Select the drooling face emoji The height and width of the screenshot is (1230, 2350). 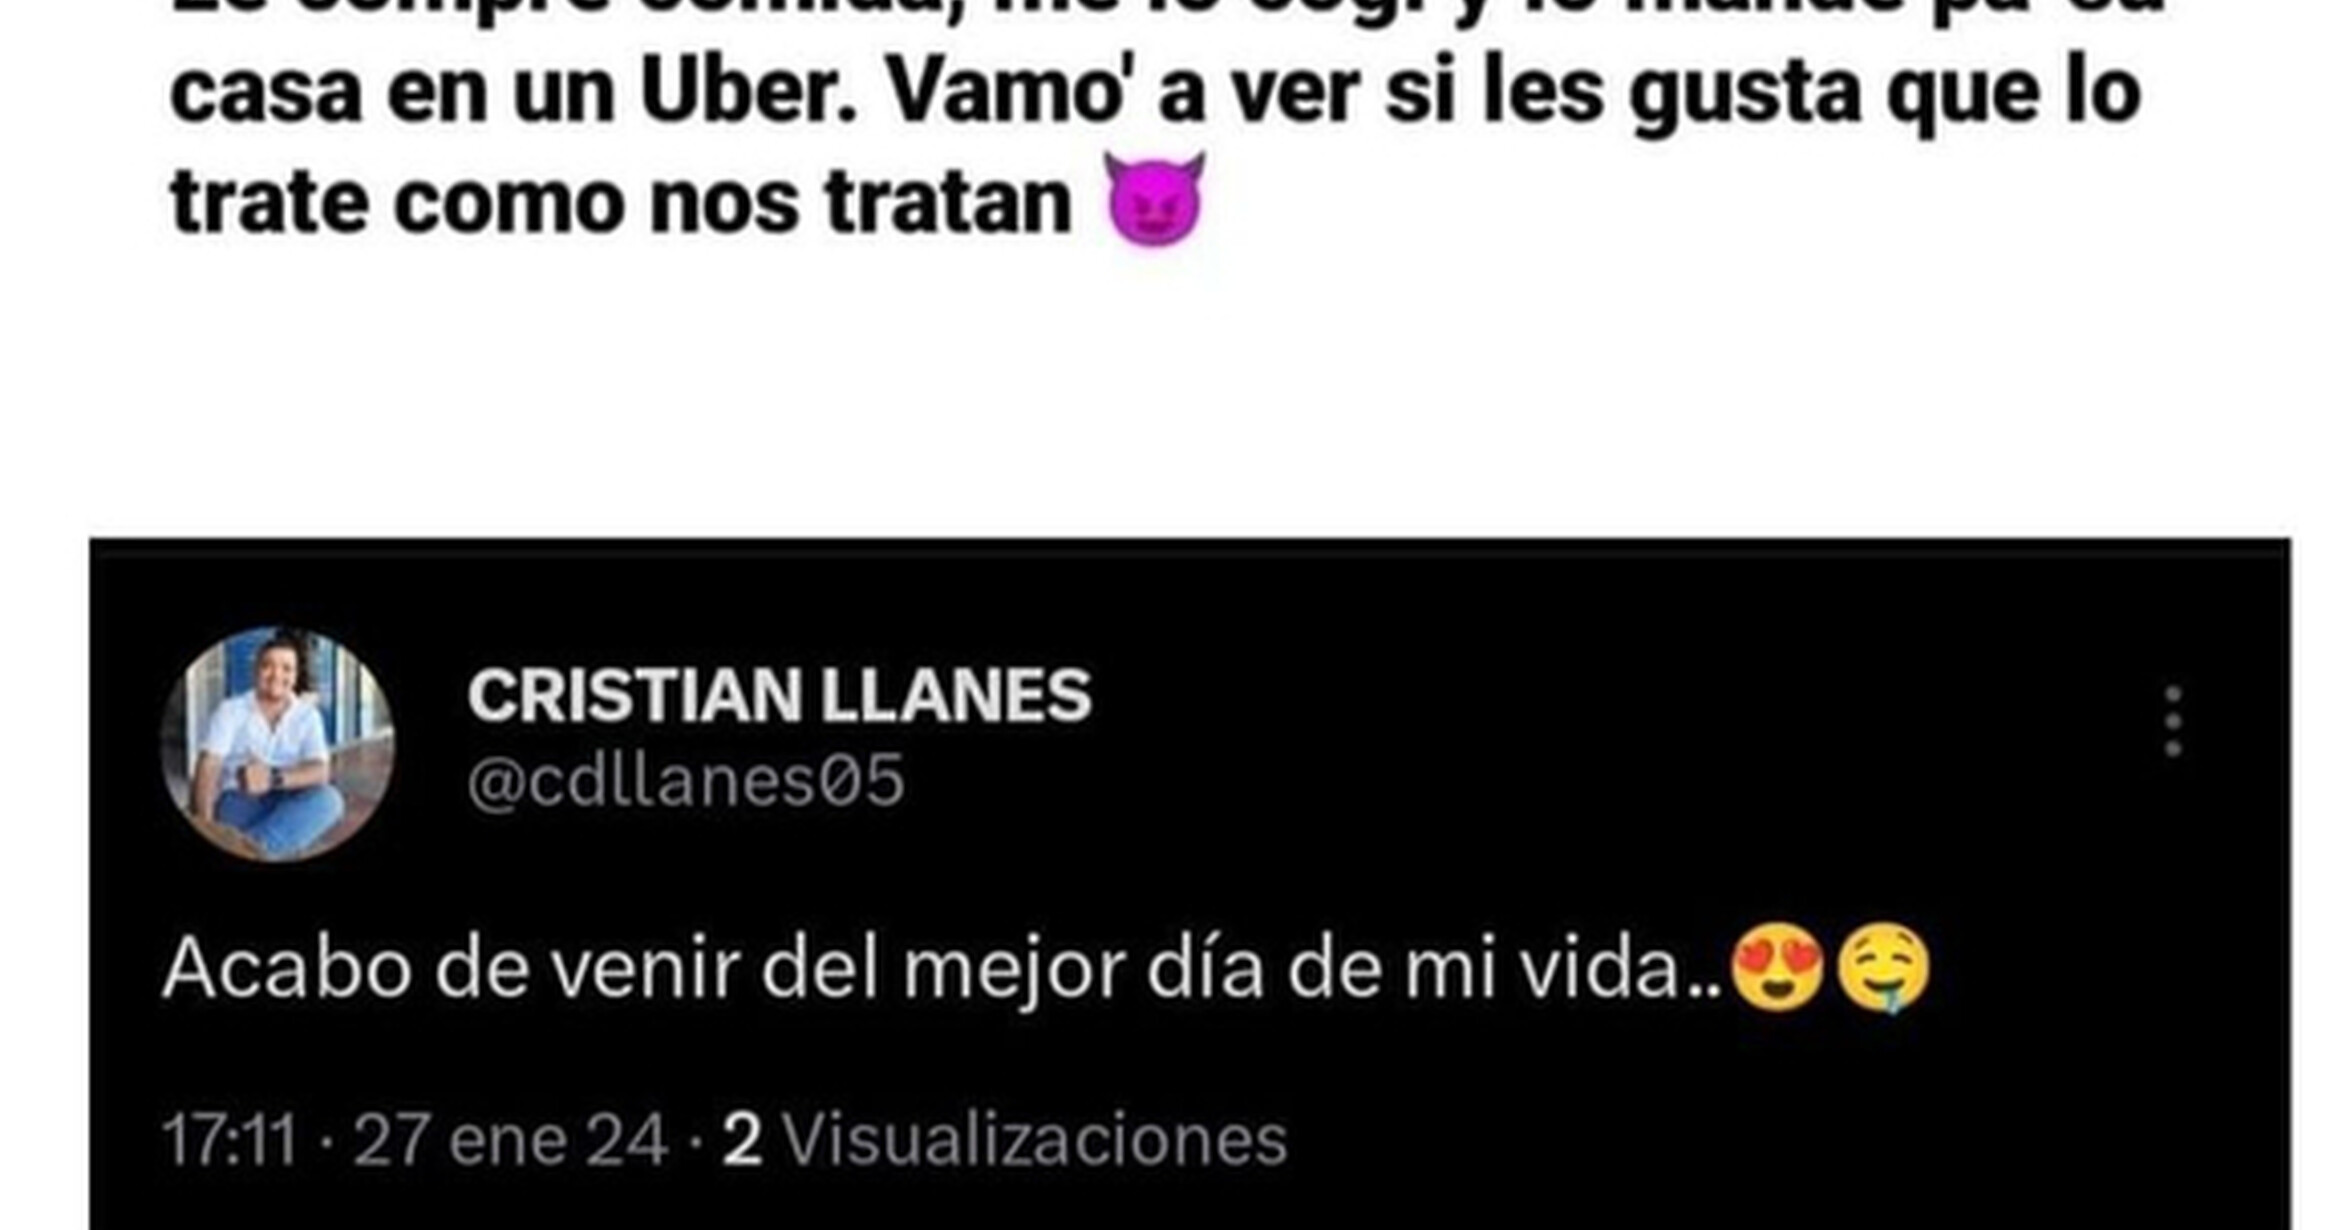click(1884, 968)
